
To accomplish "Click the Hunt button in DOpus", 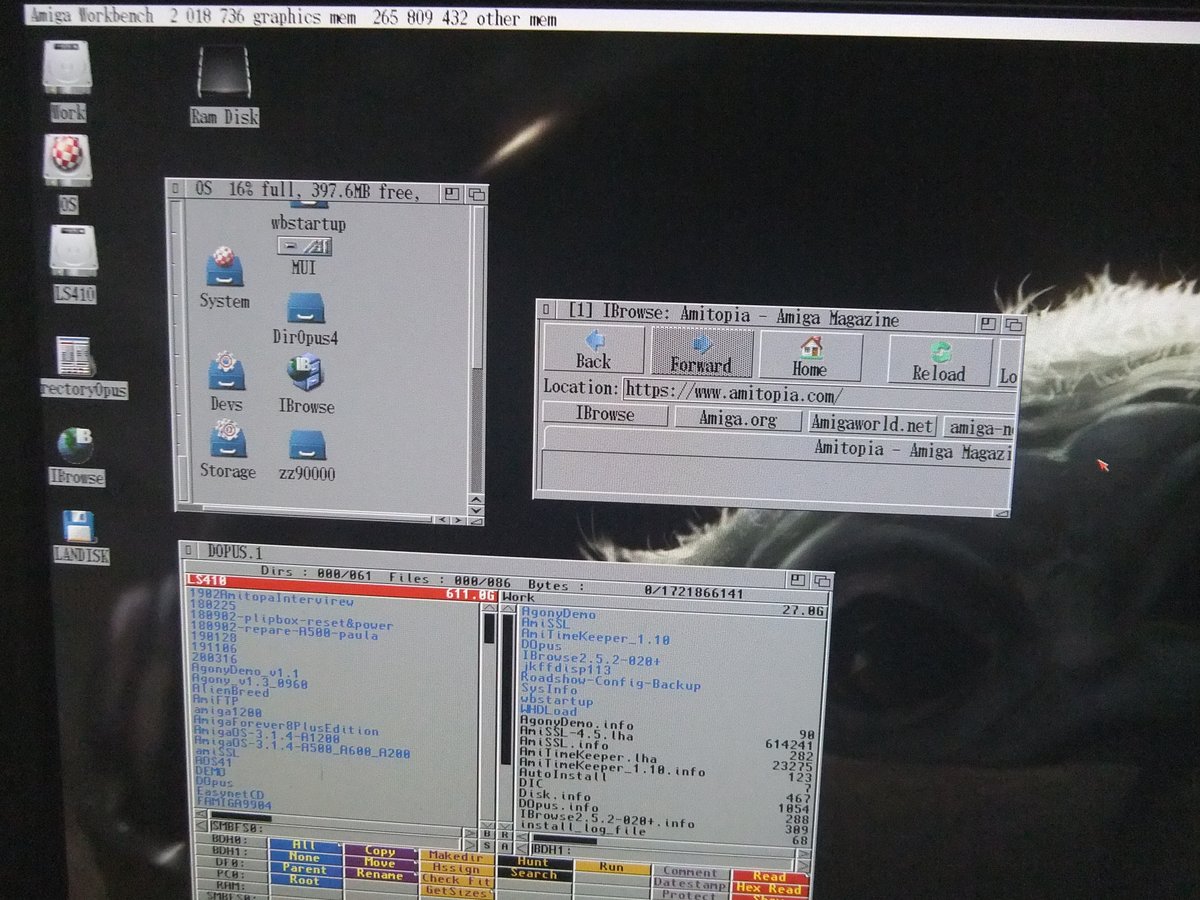I will point(534,862).
